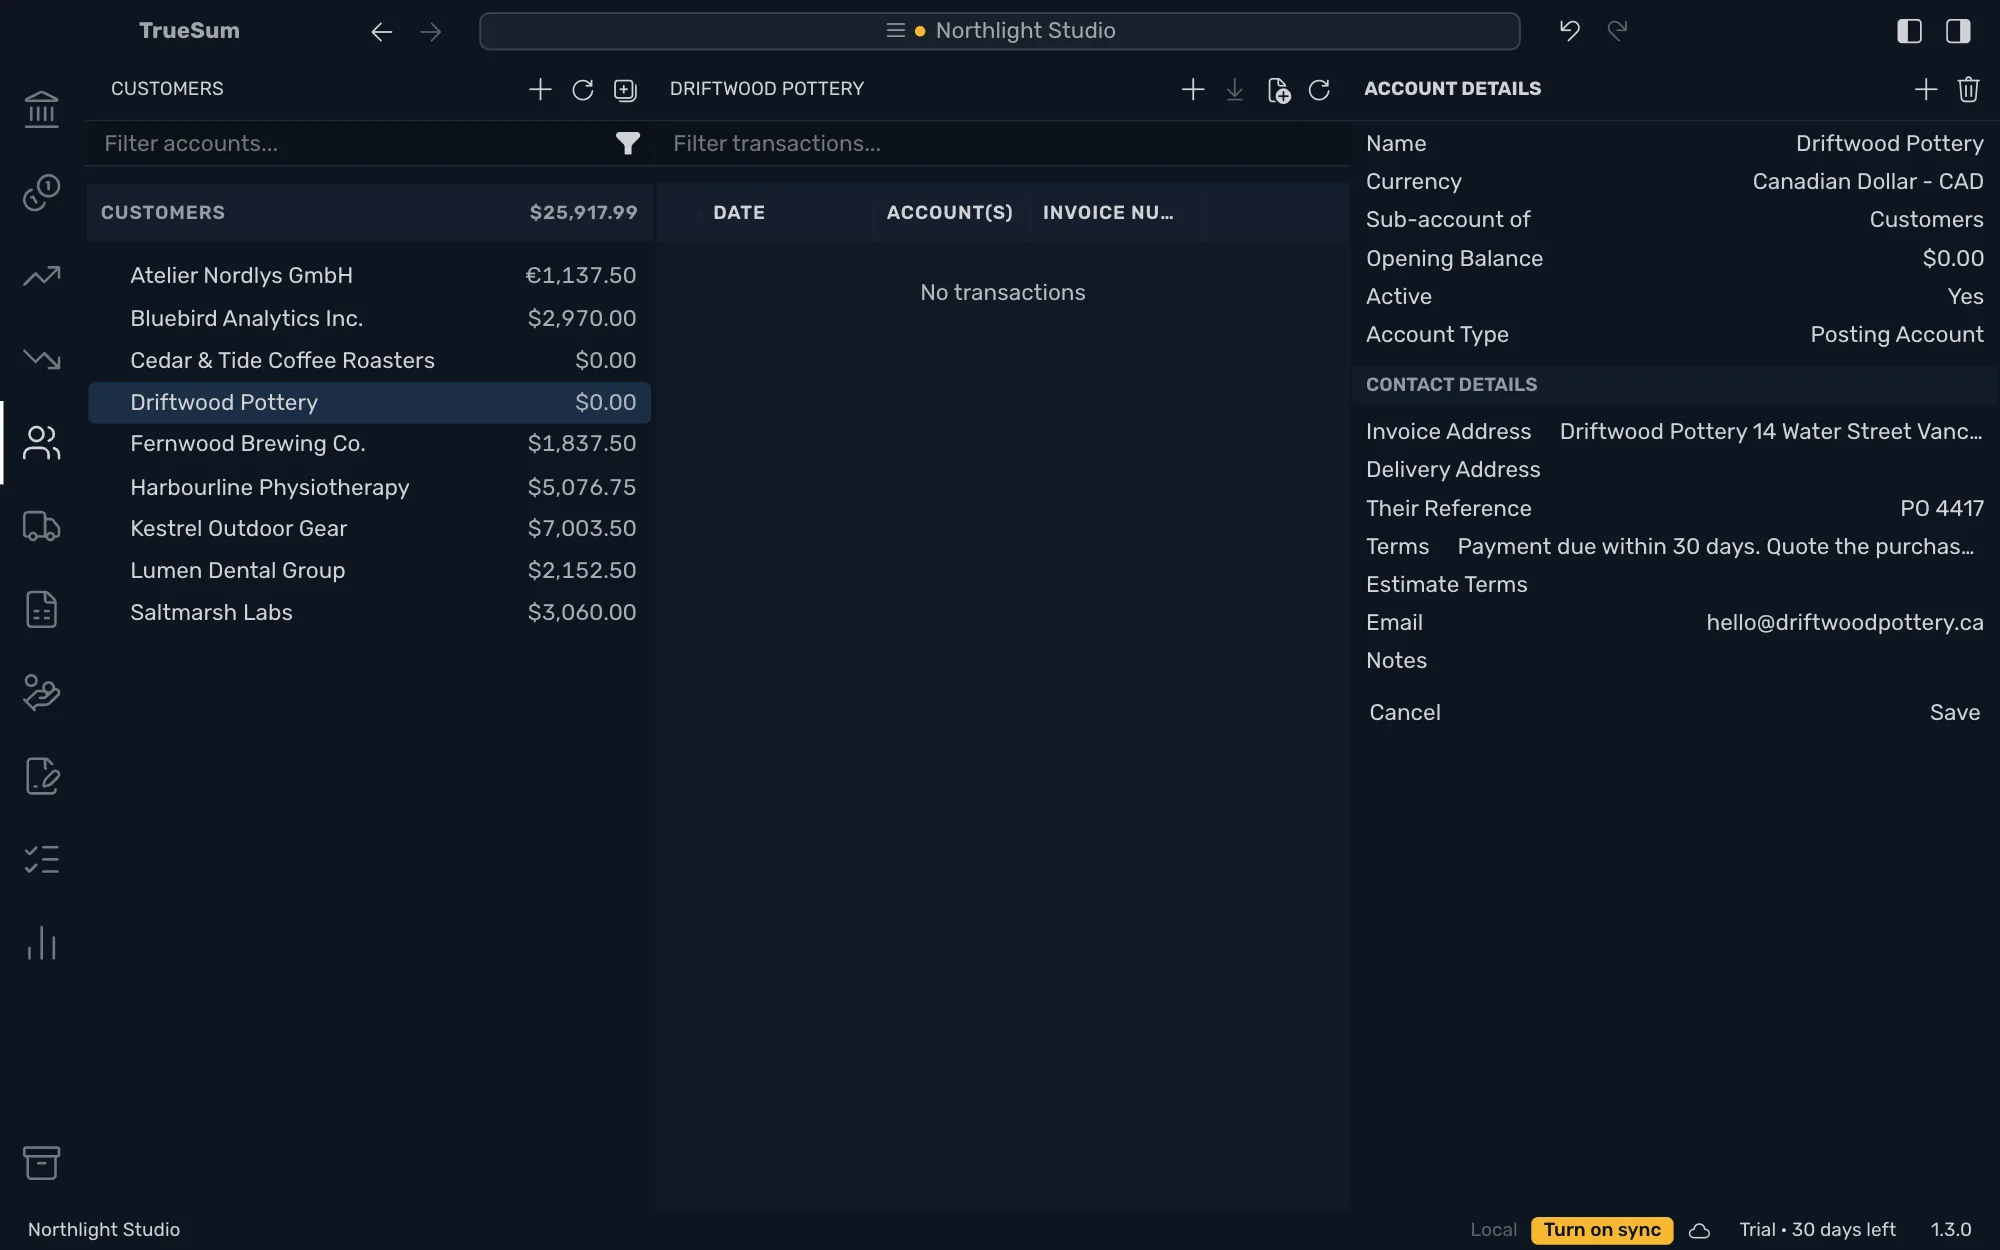2000x1250 pixels.
Task: Open the checklist icon in sidebar
Action: pos(41,859)
